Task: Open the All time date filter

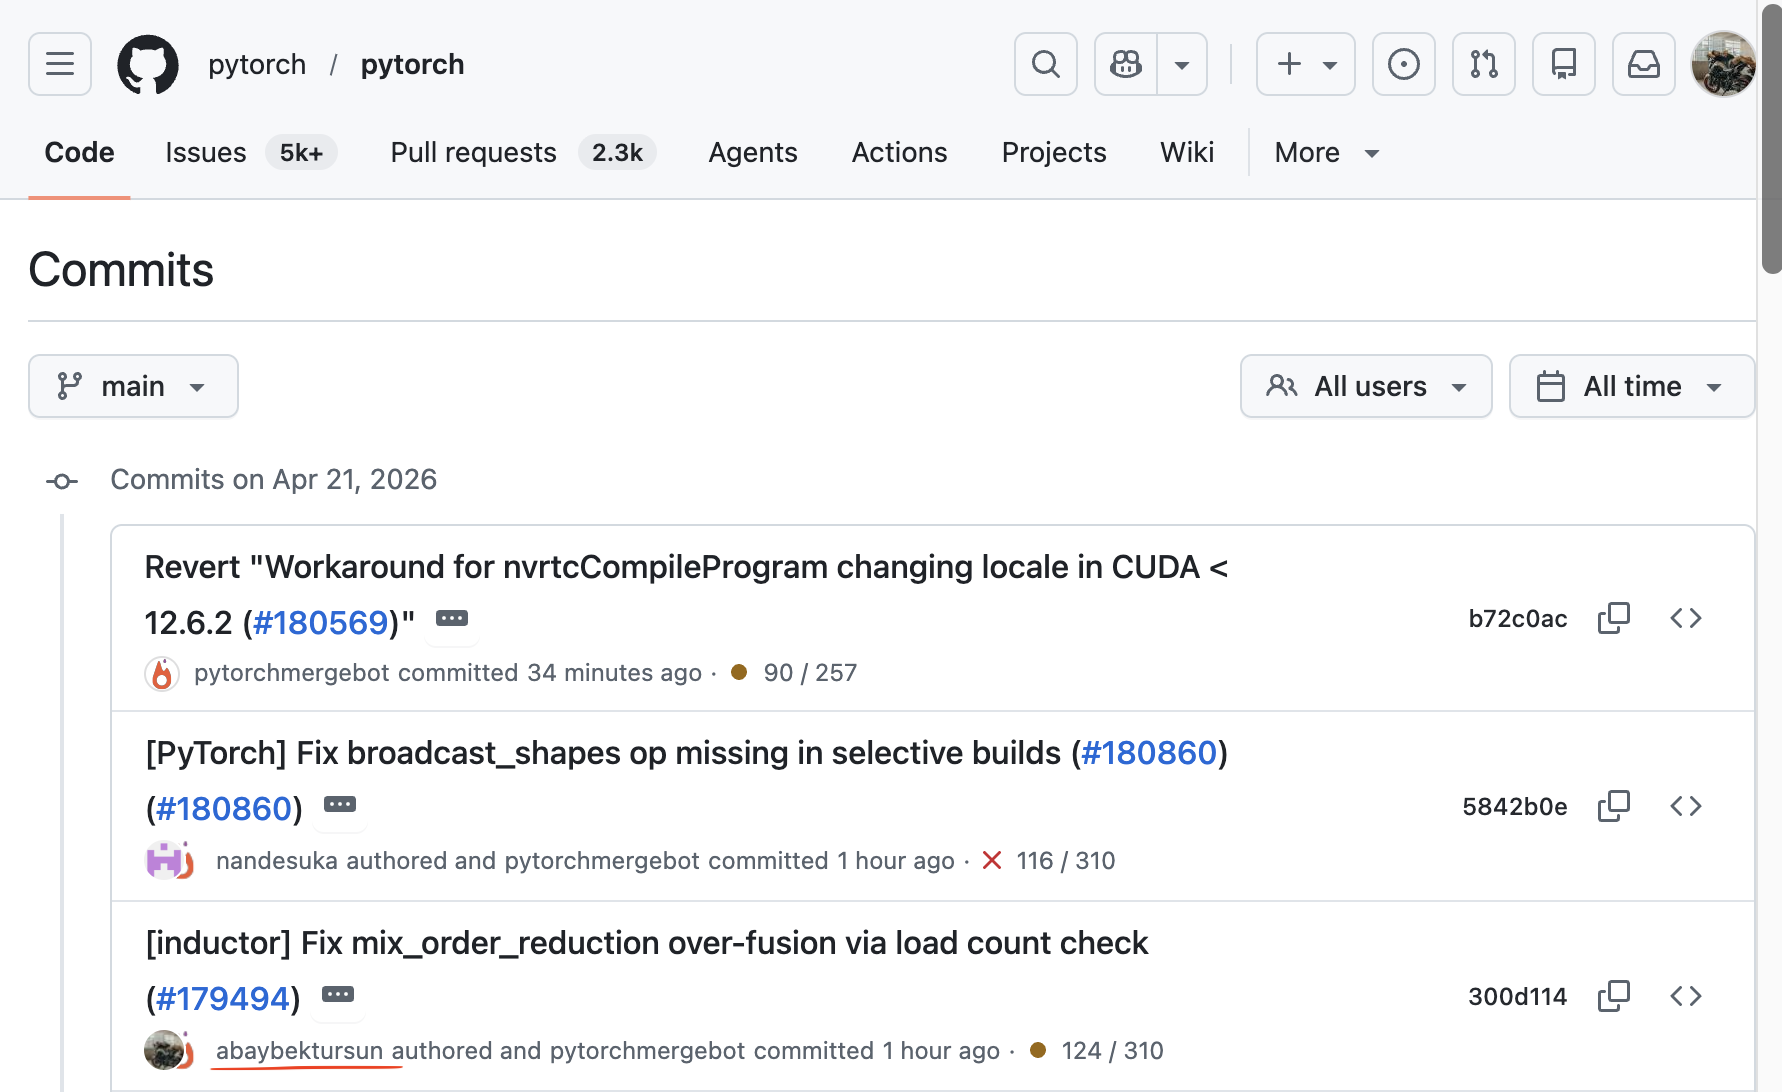Action: click(x=1631, y=386)
